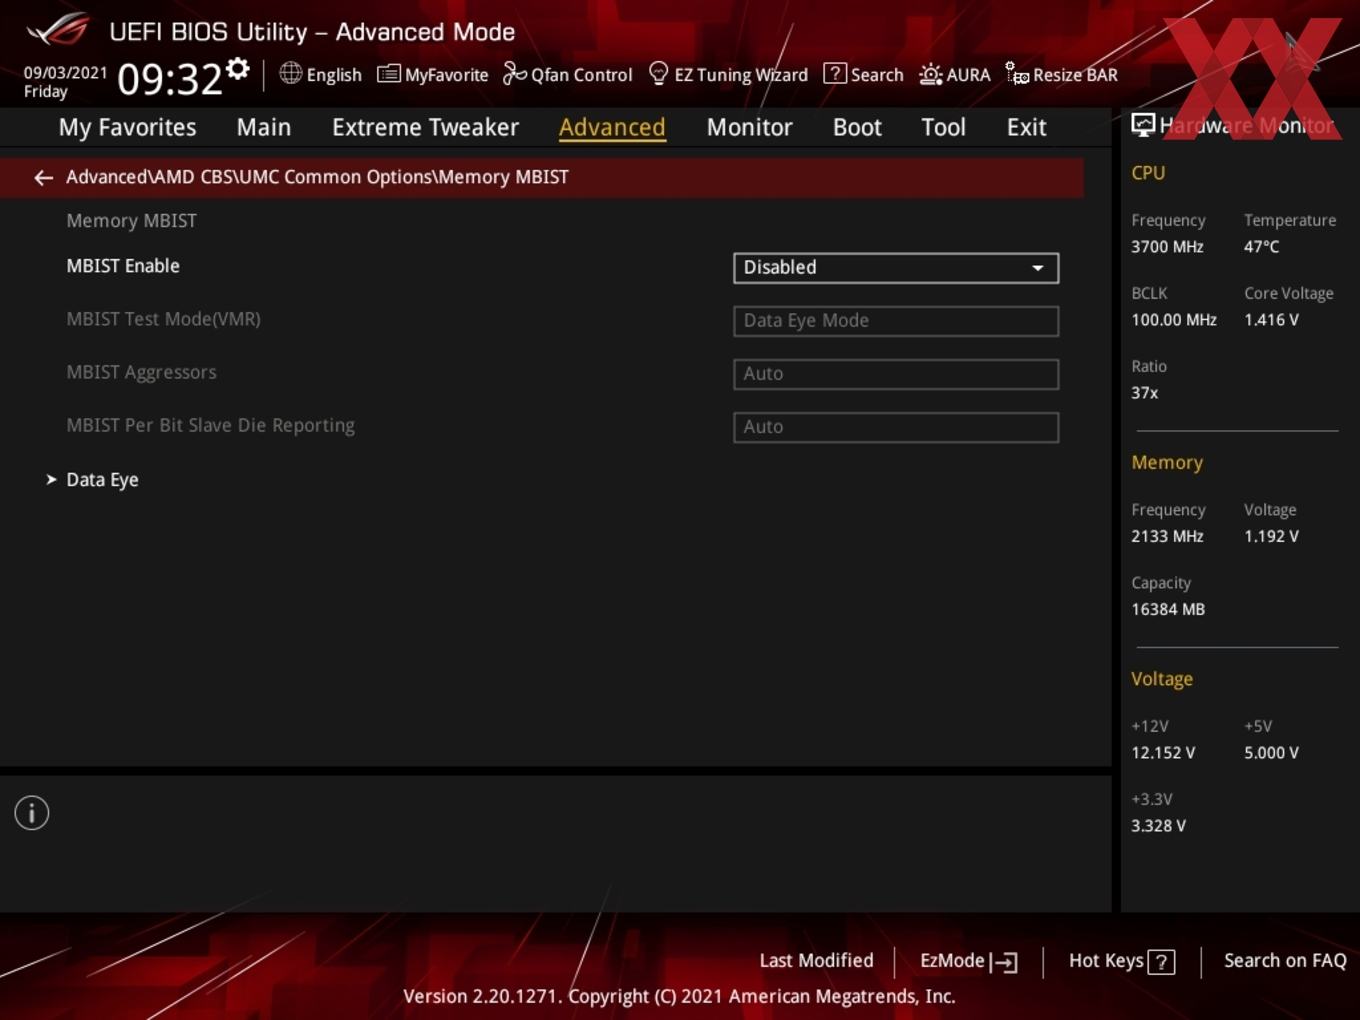
Task: Click +12V reading 12.152 V
Action: (1163, 753)
